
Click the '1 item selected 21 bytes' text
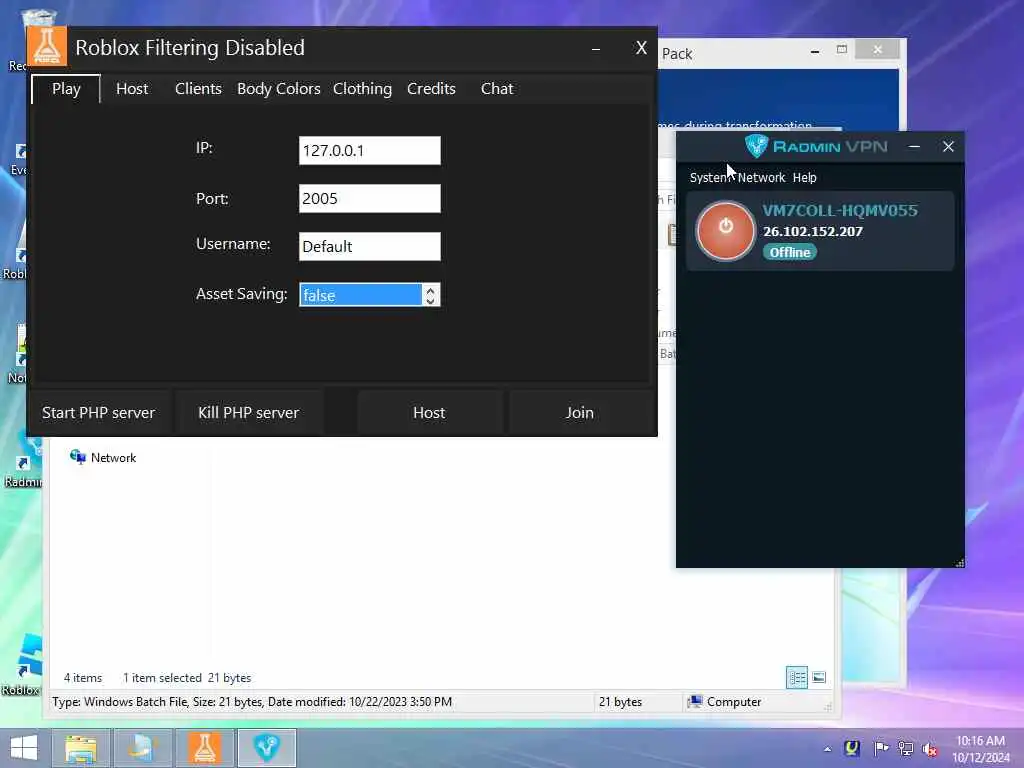[187, 678]
